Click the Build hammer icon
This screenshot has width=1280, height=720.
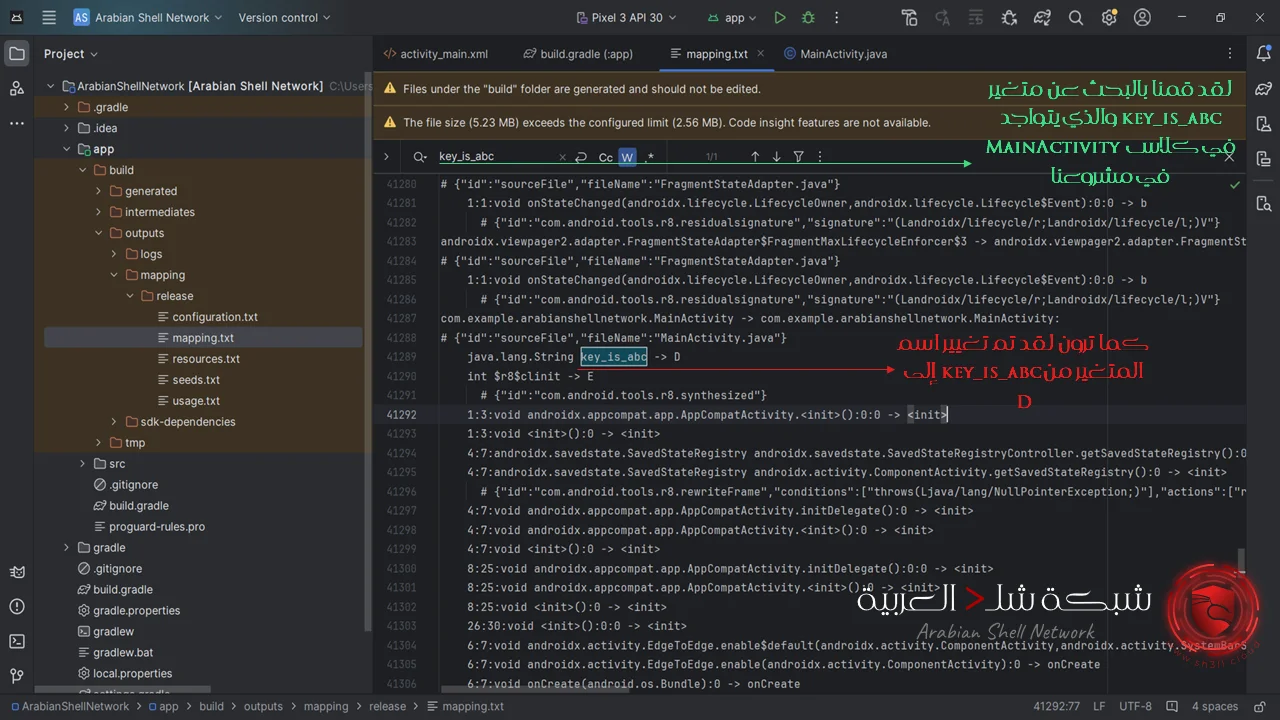click(x=909, y=18)
